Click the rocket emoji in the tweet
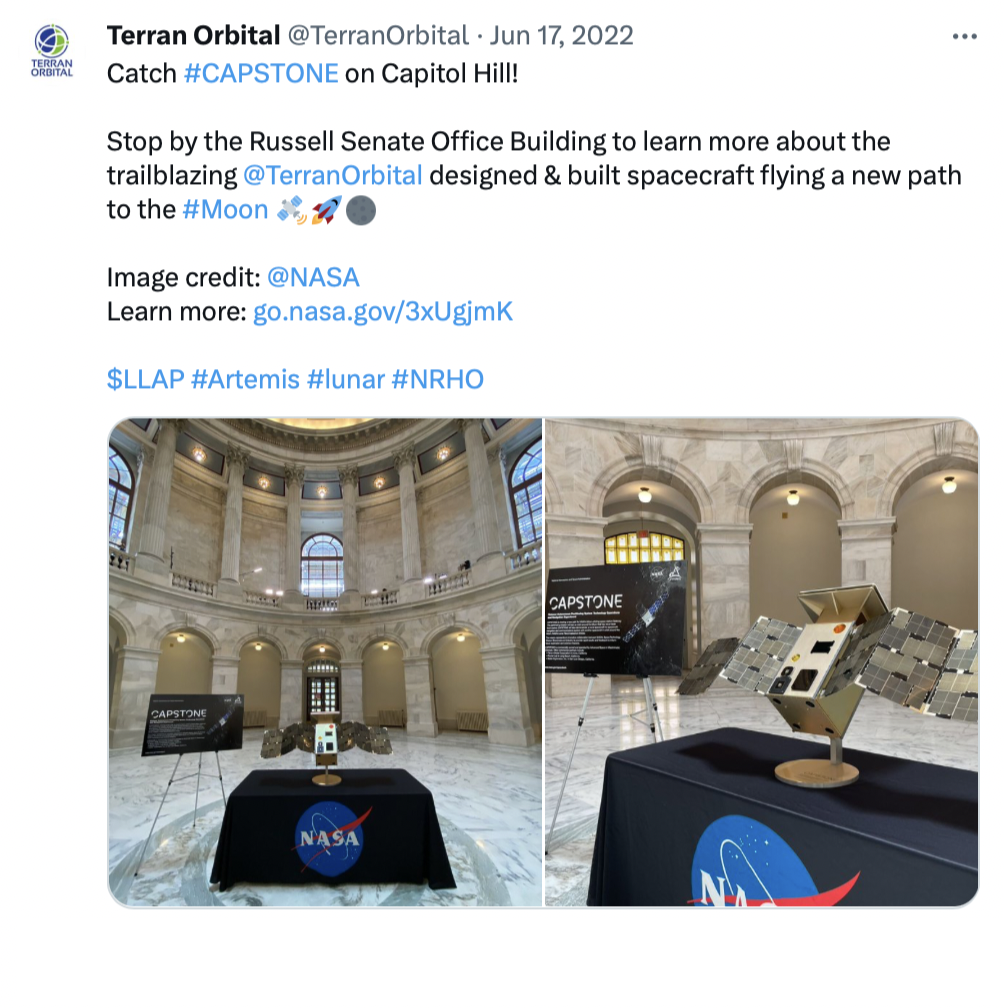 pos(327,210)
